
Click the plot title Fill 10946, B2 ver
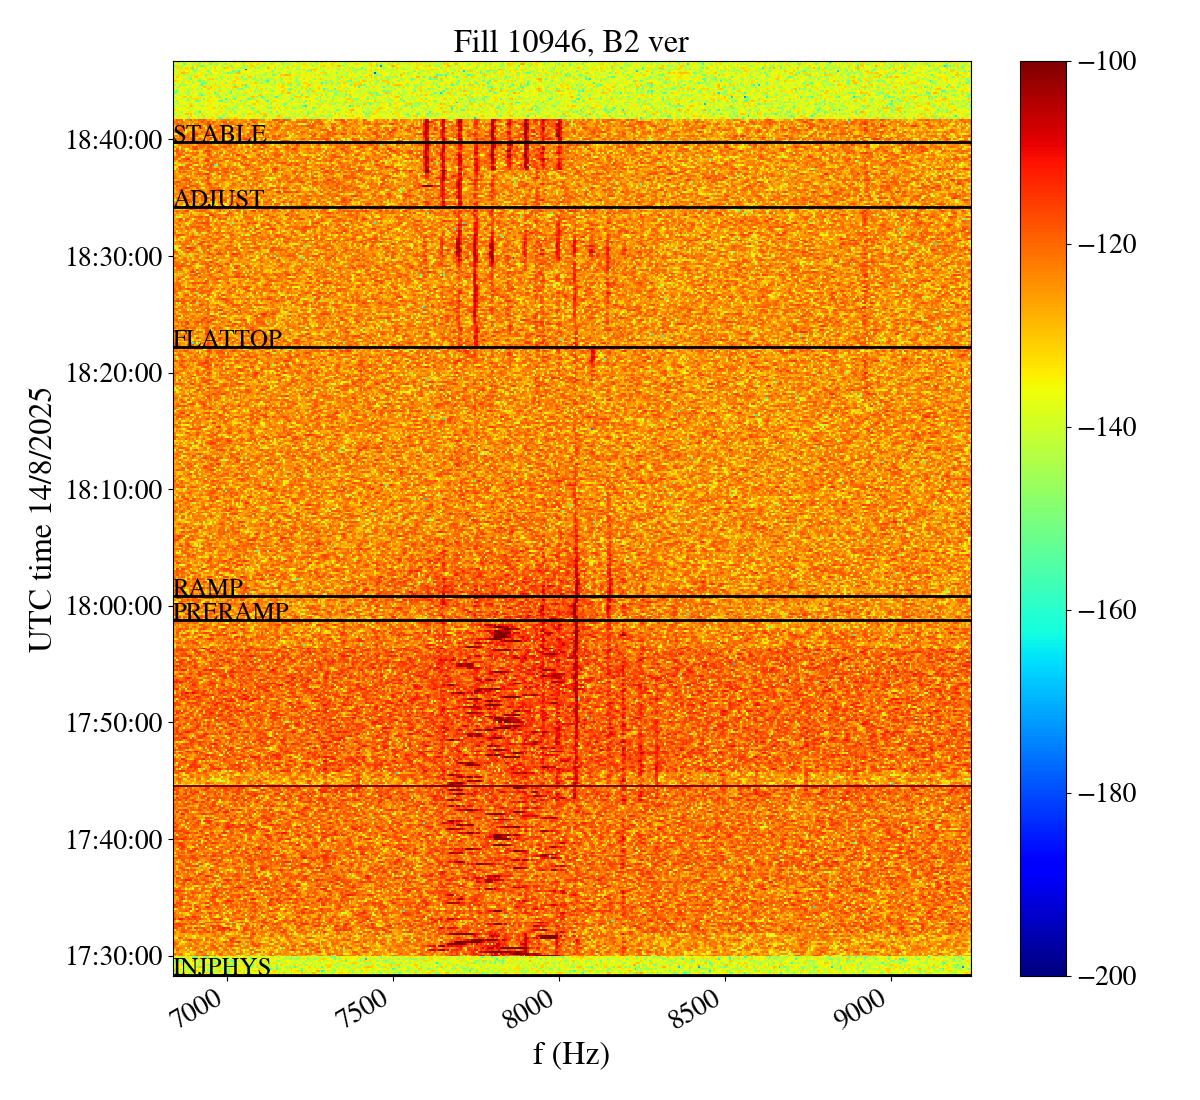[571, 41]
